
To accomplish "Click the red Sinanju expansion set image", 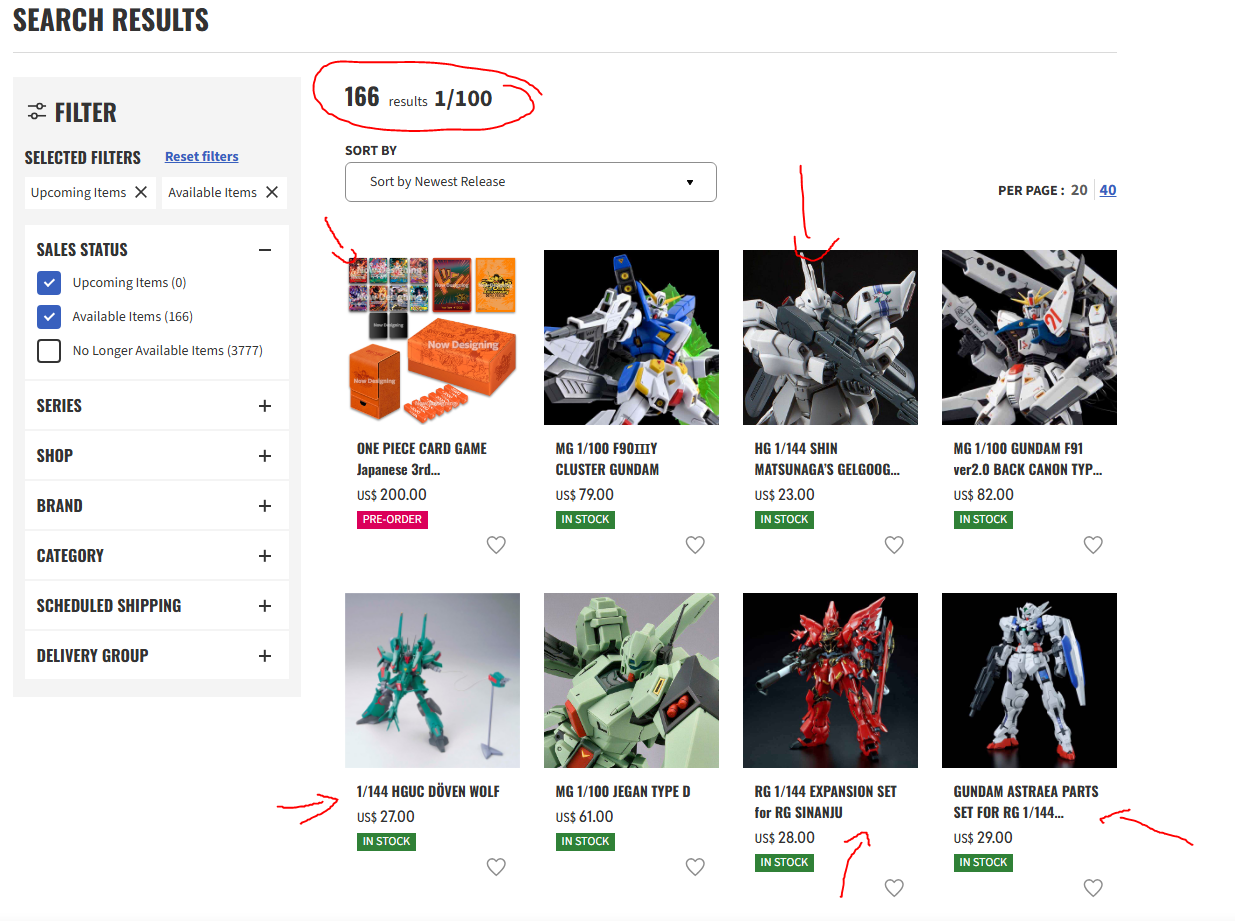I will click(x=830, y=680).
